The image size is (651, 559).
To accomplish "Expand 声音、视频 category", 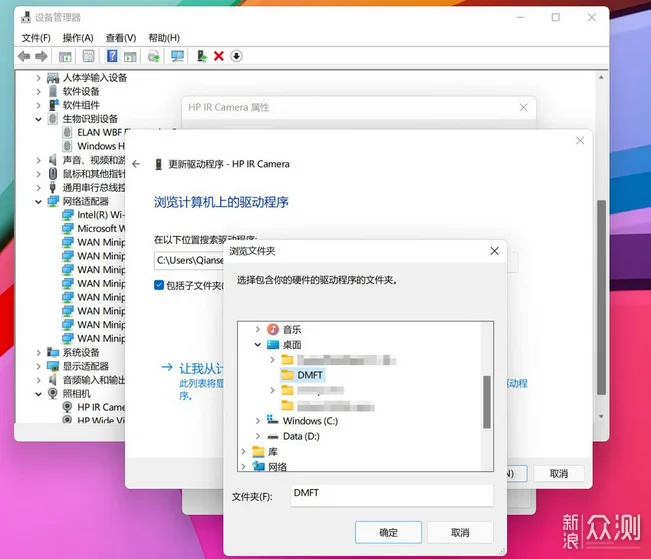I will click(38, 160).
